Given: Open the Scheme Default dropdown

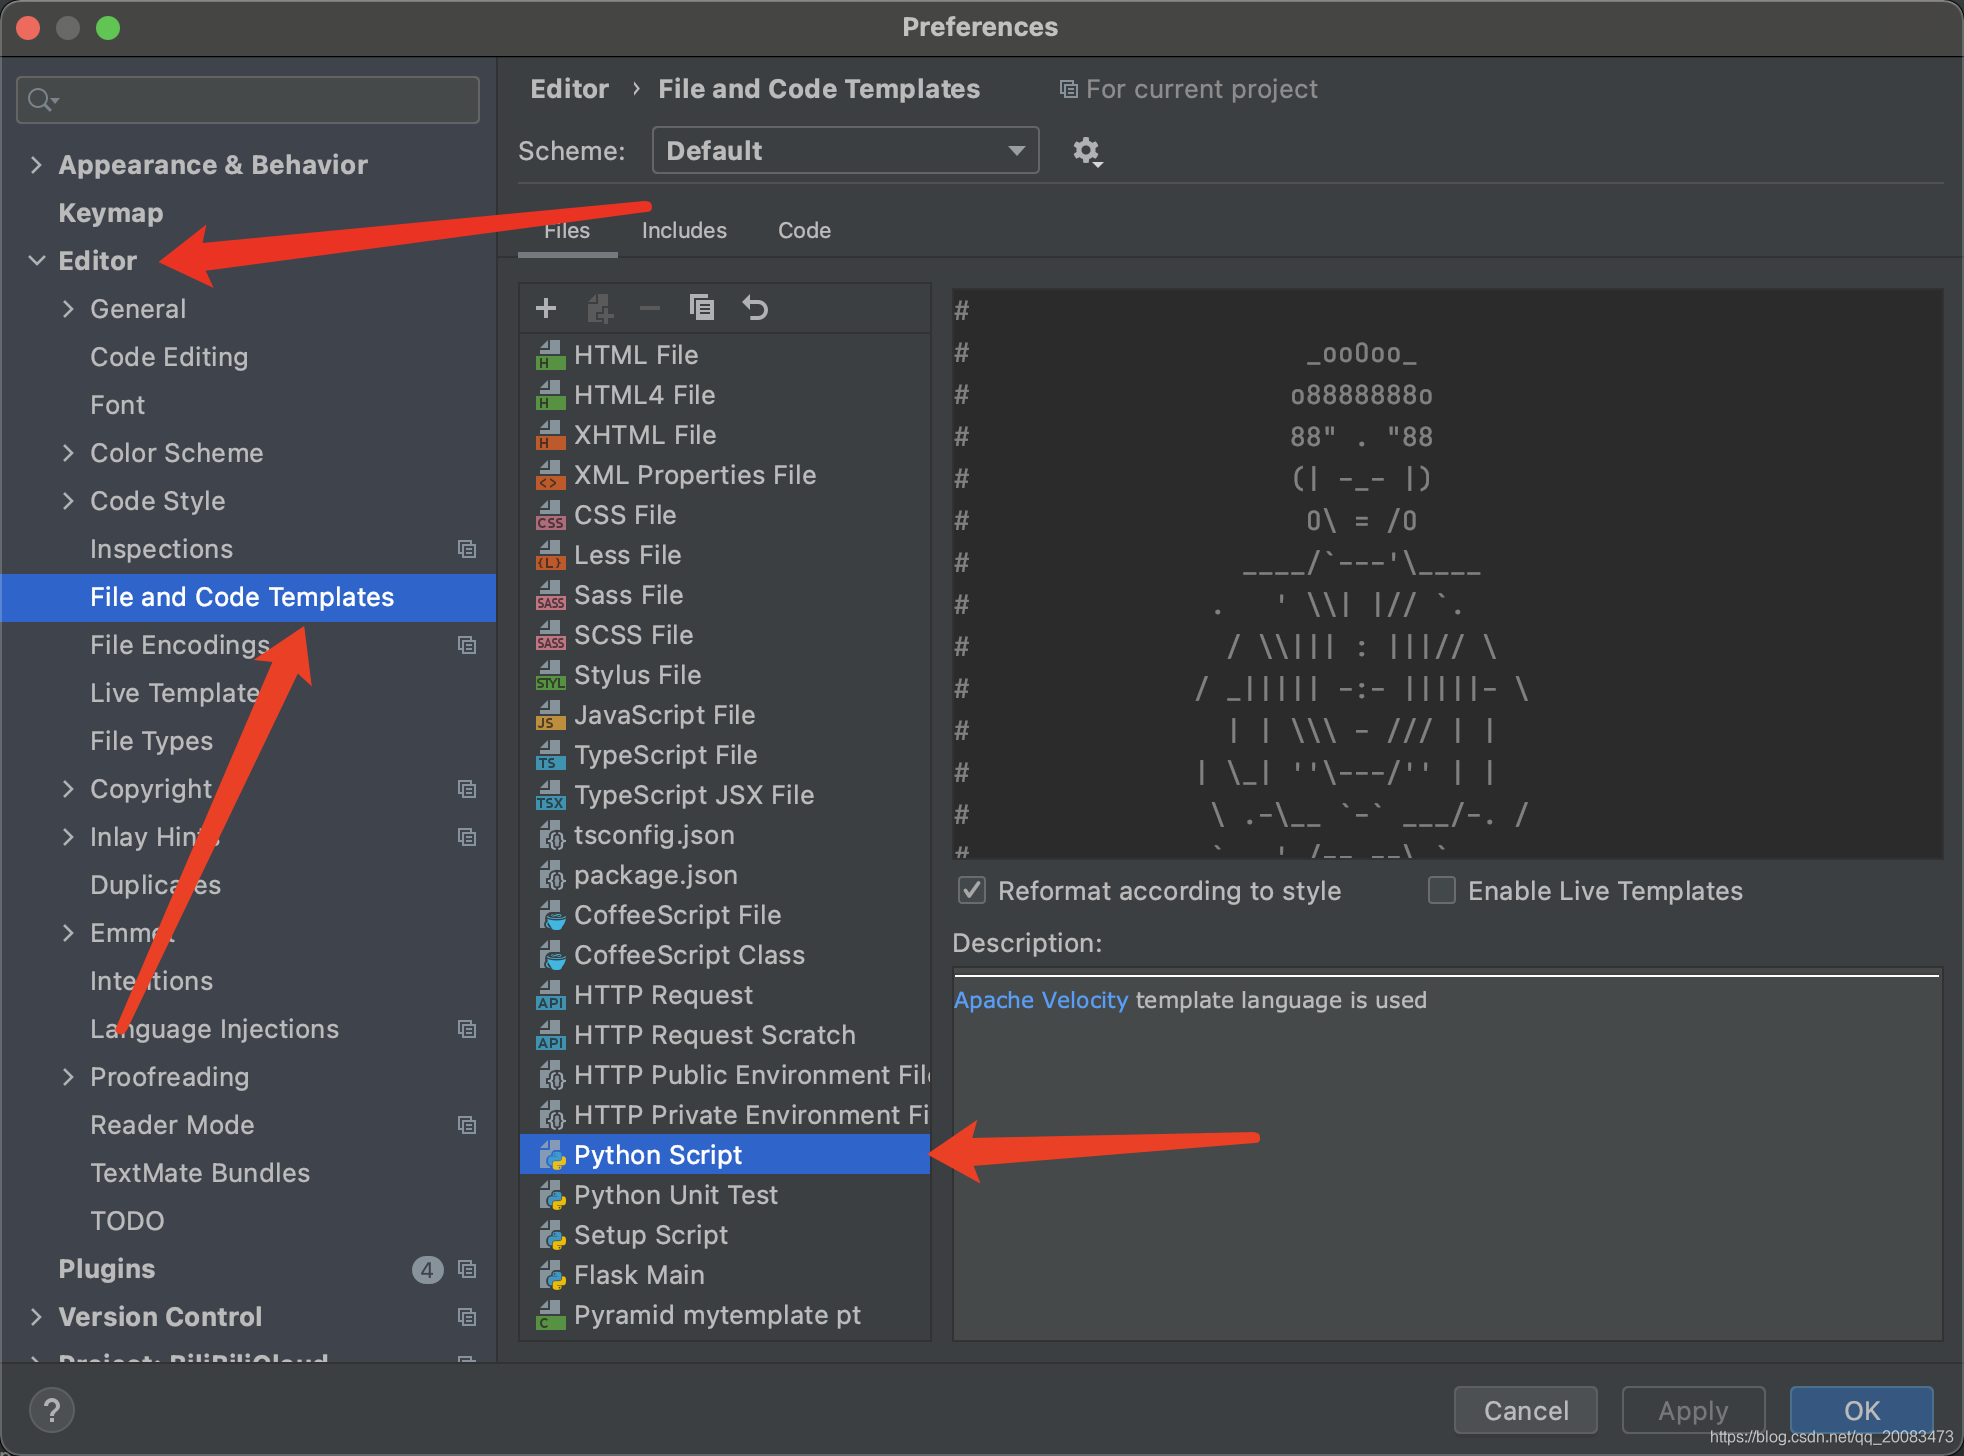Looking at the screenshot, I should point(845,151).
